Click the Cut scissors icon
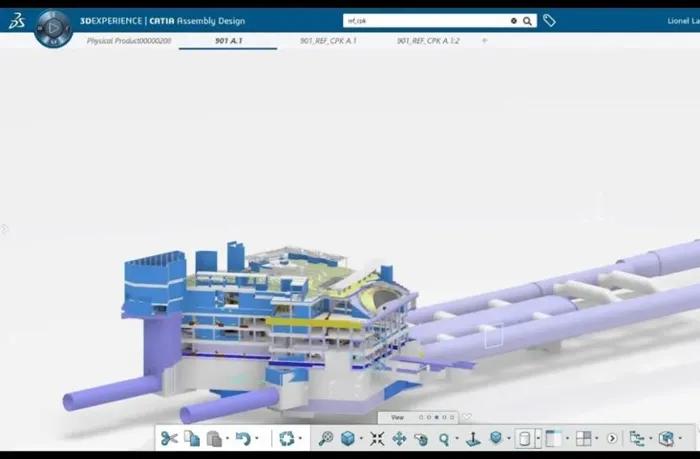 point(169,438)
